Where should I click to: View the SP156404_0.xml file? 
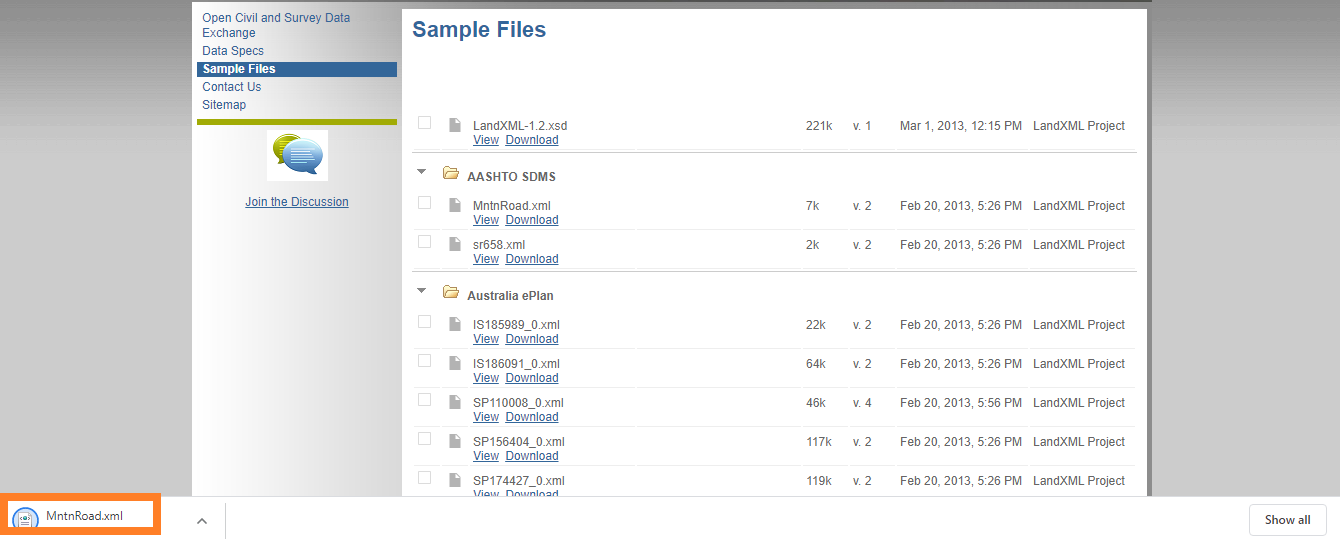pos(486,456)
